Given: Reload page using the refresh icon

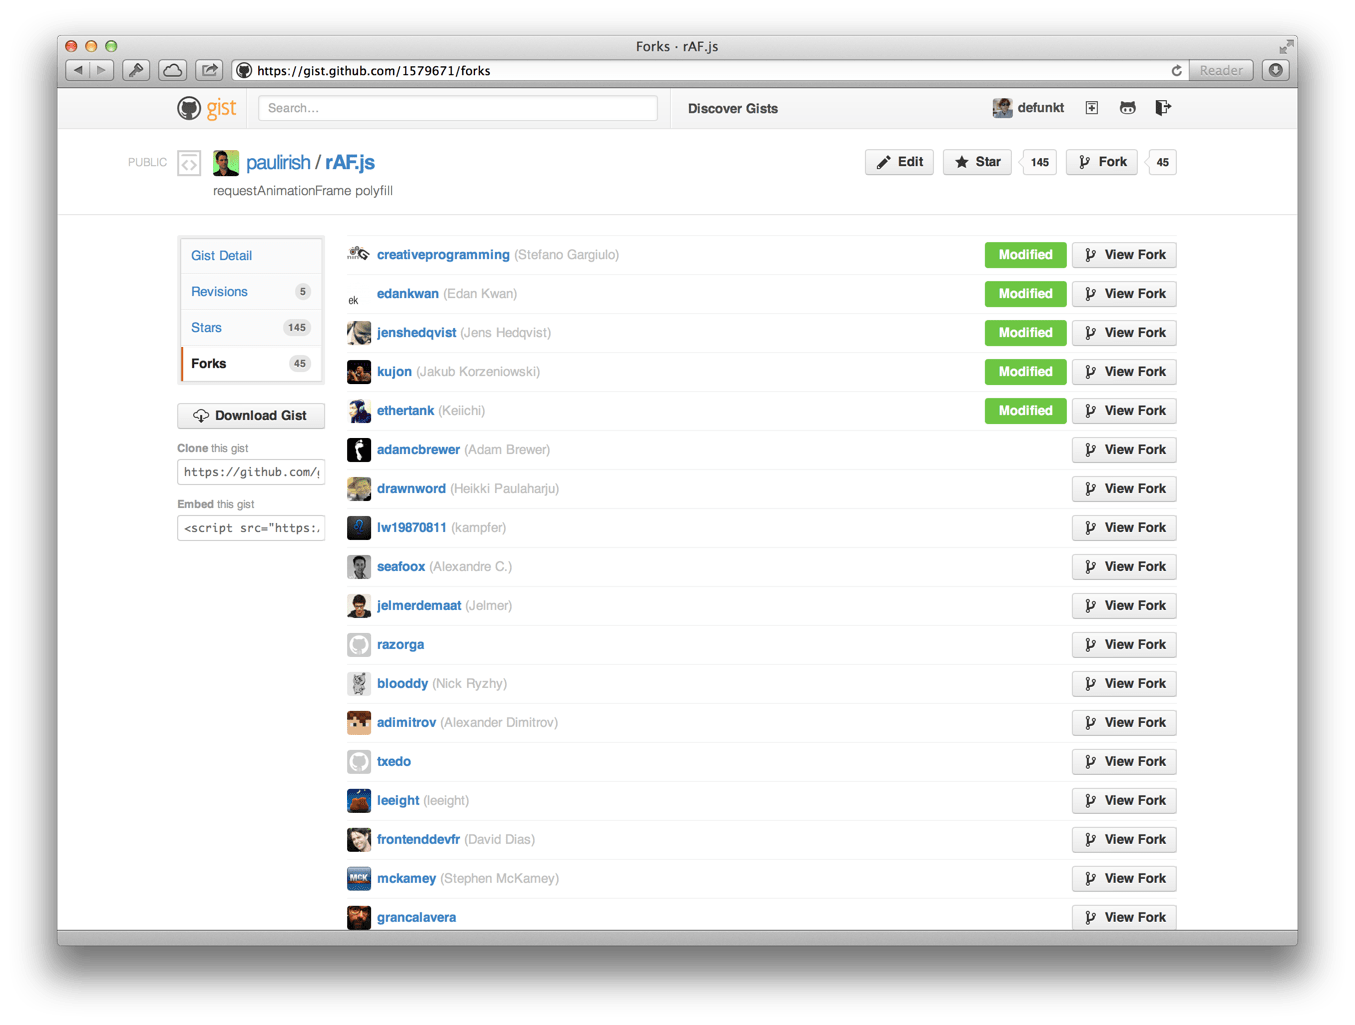Looking at the screenshot, I should [x=1176, y=71].
